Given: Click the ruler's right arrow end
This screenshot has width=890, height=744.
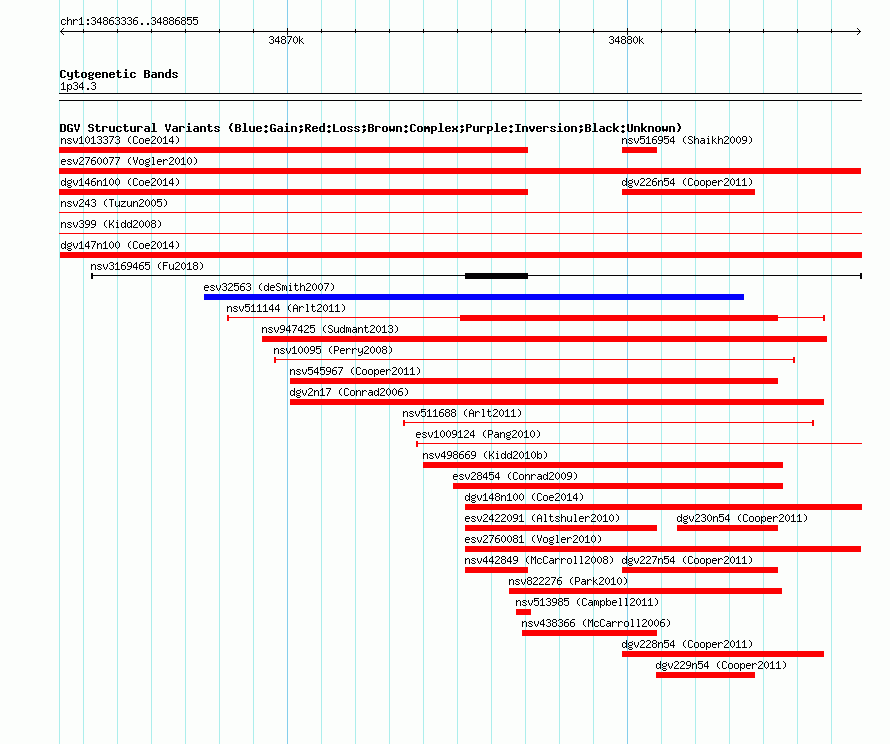Looking at the screenshot, I should pyautogui.click(x=859, y=31).
